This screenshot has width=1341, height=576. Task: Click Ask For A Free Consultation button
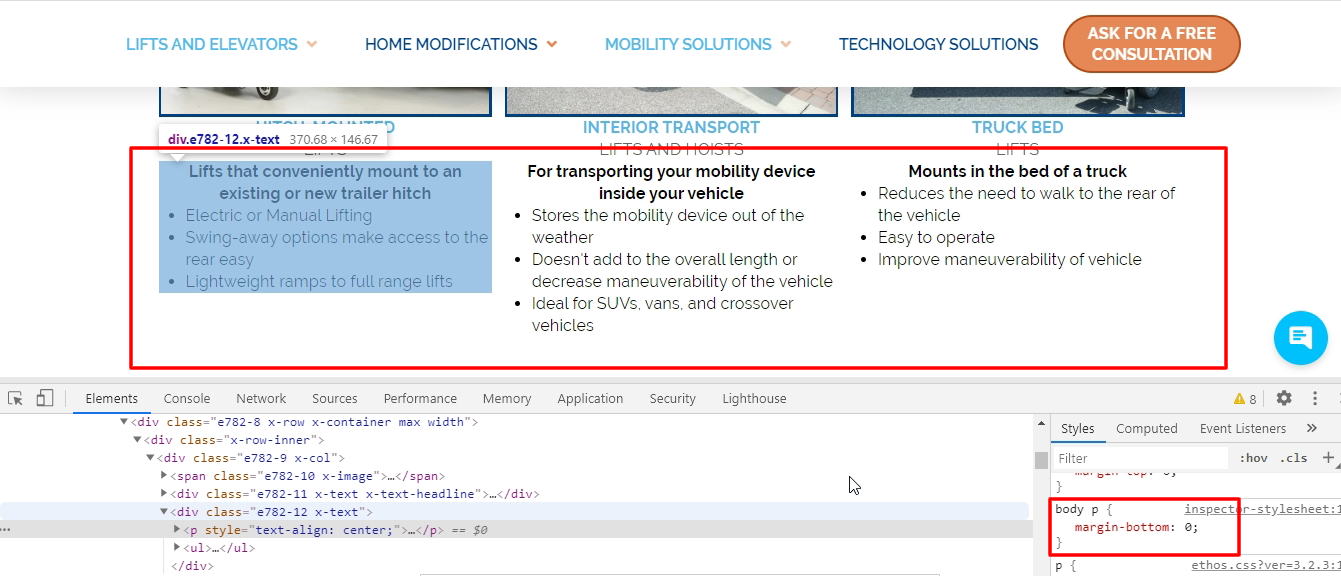[x=1151, y=44]
